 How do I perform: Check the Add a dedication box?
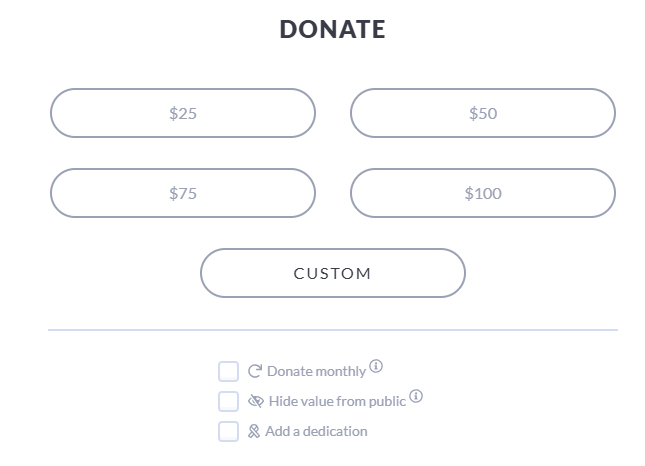[x=228, y=431]
